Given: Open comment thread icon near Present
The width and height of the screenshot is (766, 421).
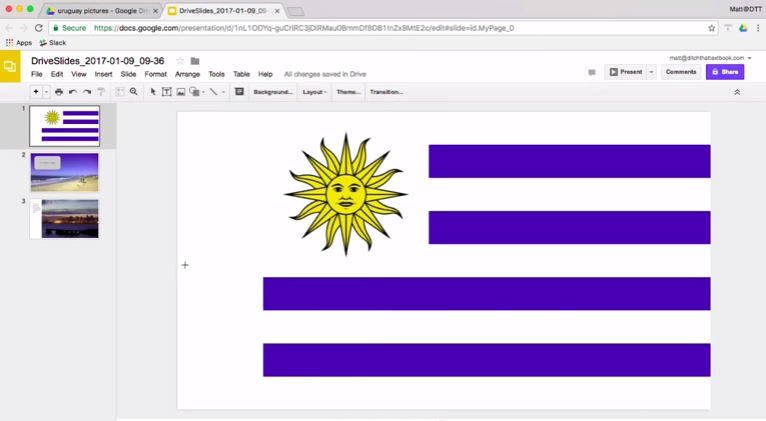Looking at the screenshot, I should [x=592, y=72].
